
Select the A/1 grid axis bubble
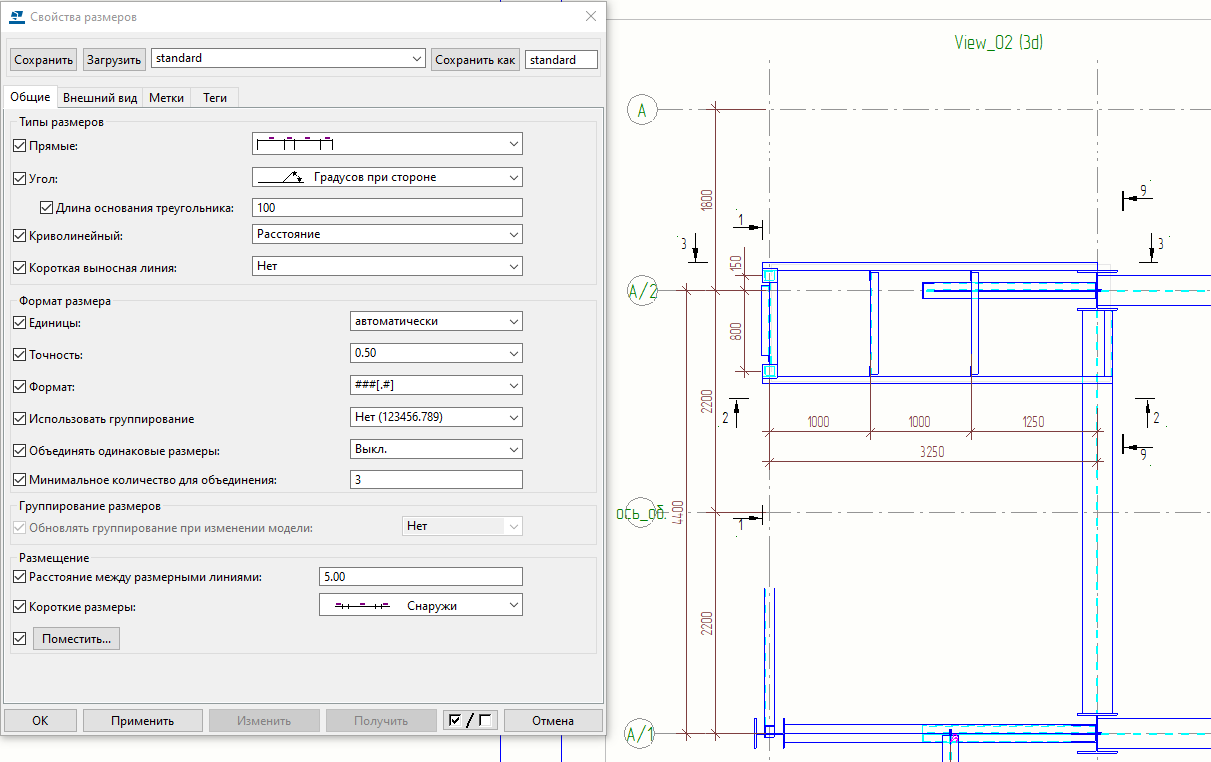point(640,735)
